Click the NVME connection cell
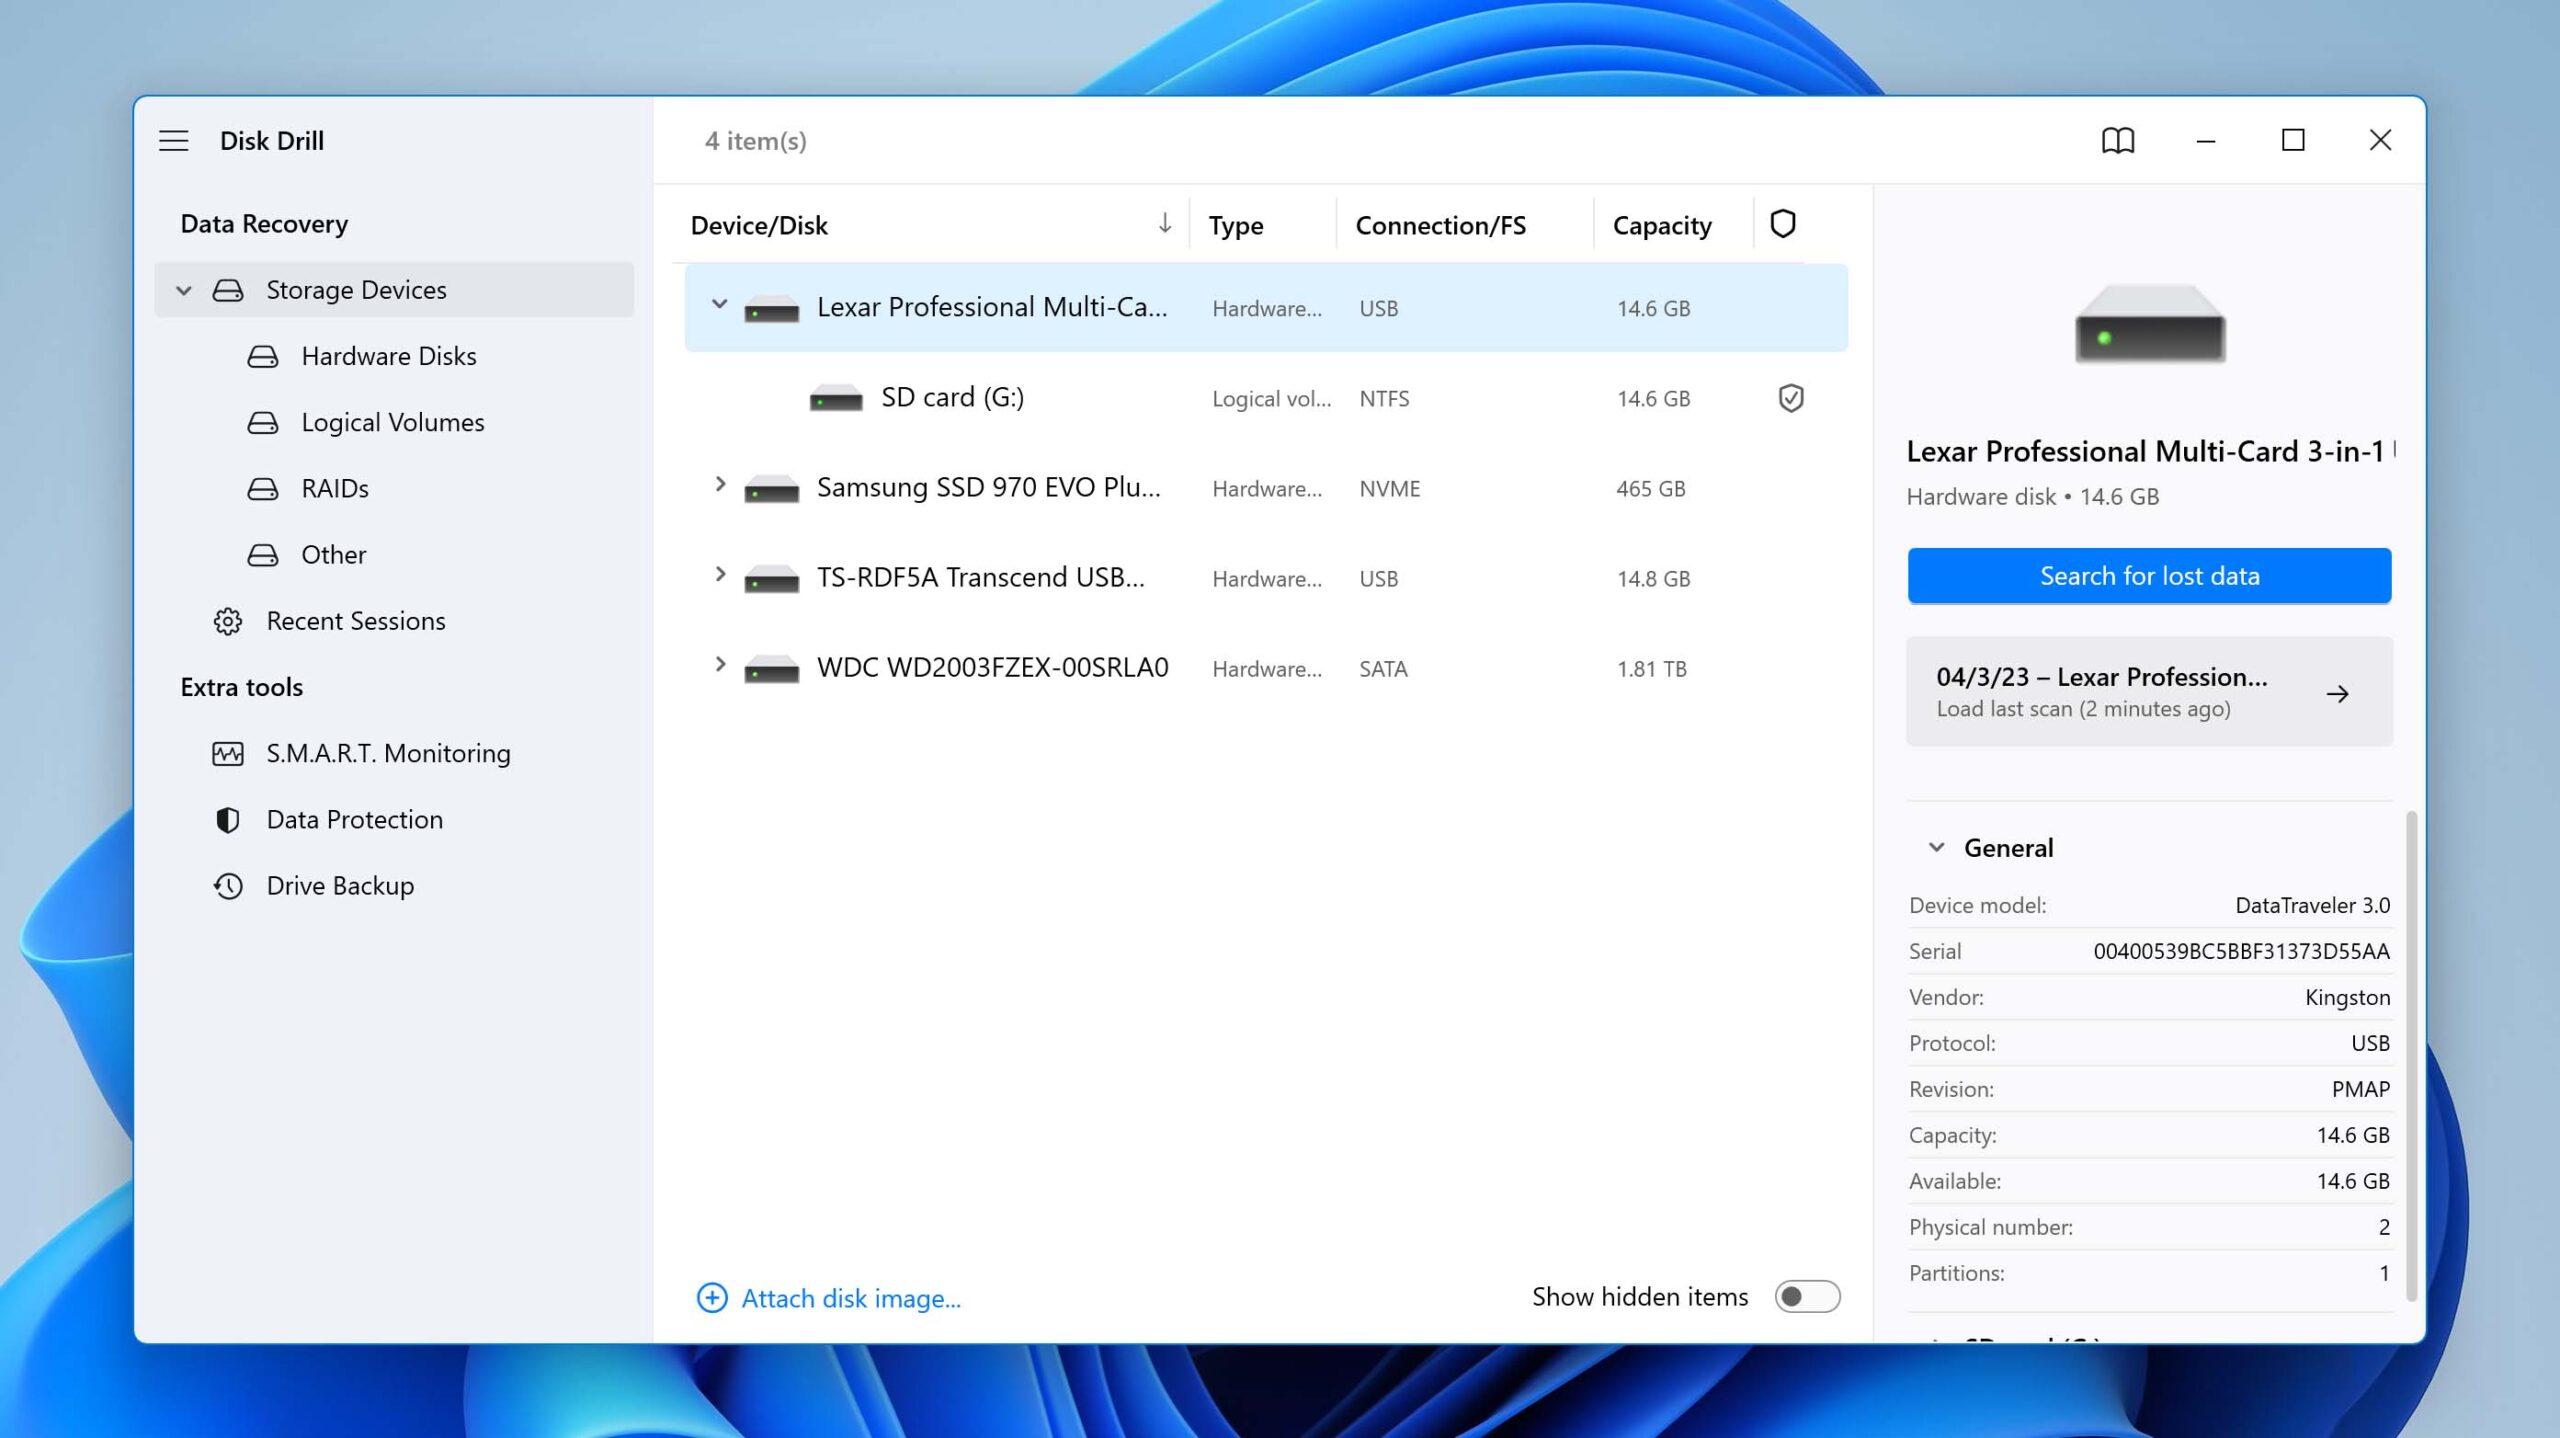The width and height of the screenshot is (2560, 1438). [x=1389, y=489]
